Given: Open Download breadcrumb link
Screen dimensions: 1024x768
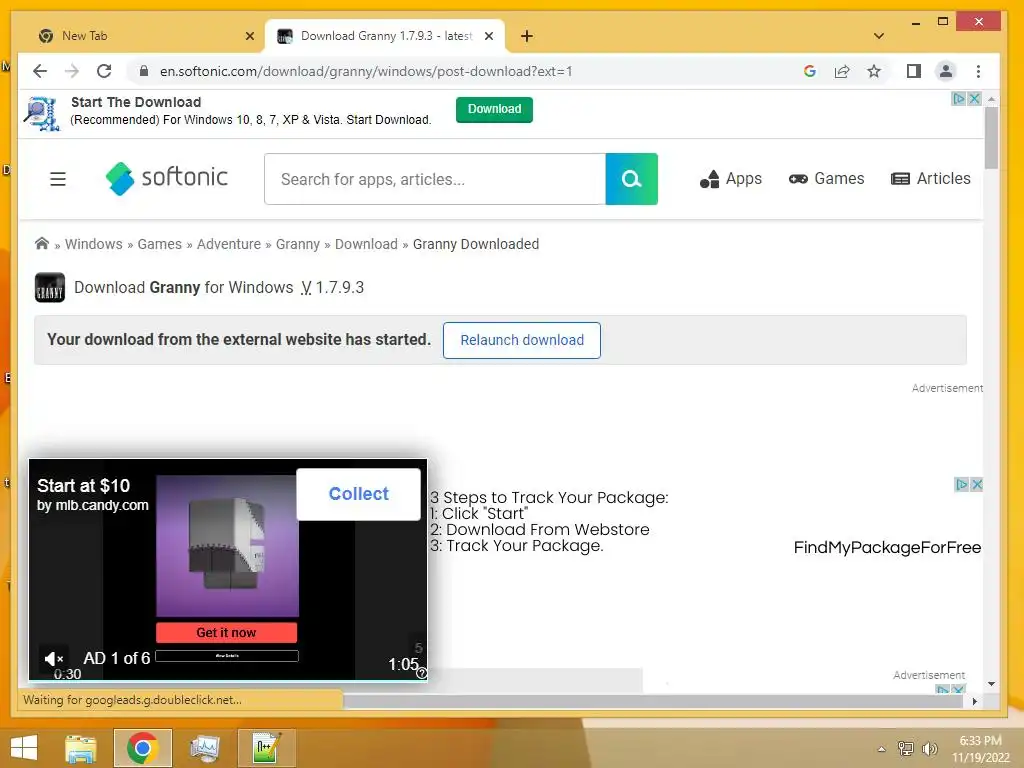Looking at the screenshot, I should (x=366, y=244).
